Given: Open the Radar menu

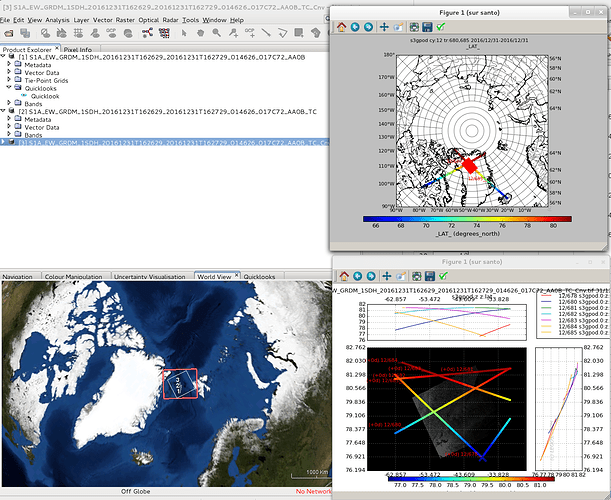Looking at the screenshot, I should pos(170,20).
